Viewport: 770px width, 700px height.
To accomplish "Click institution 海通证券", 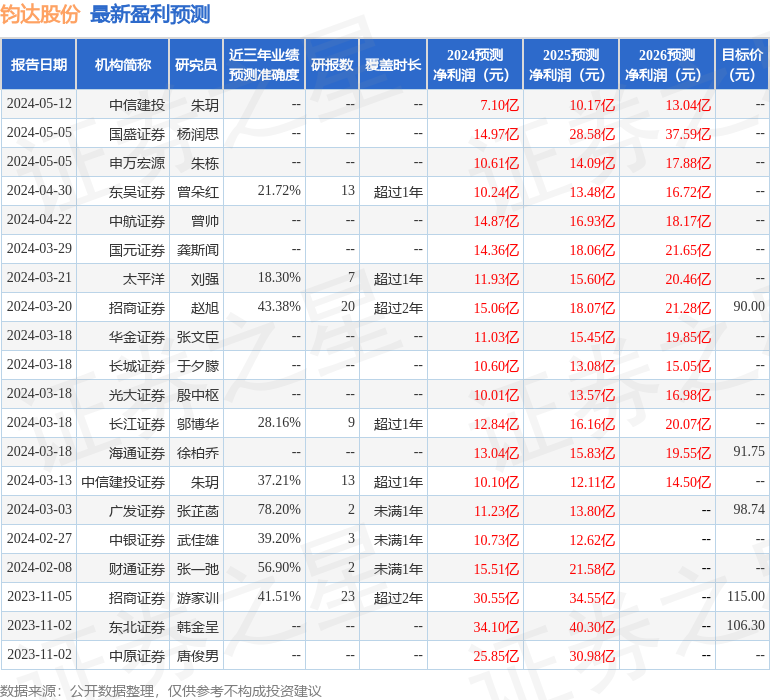I will pyautogui.click(x=137, y=452).
